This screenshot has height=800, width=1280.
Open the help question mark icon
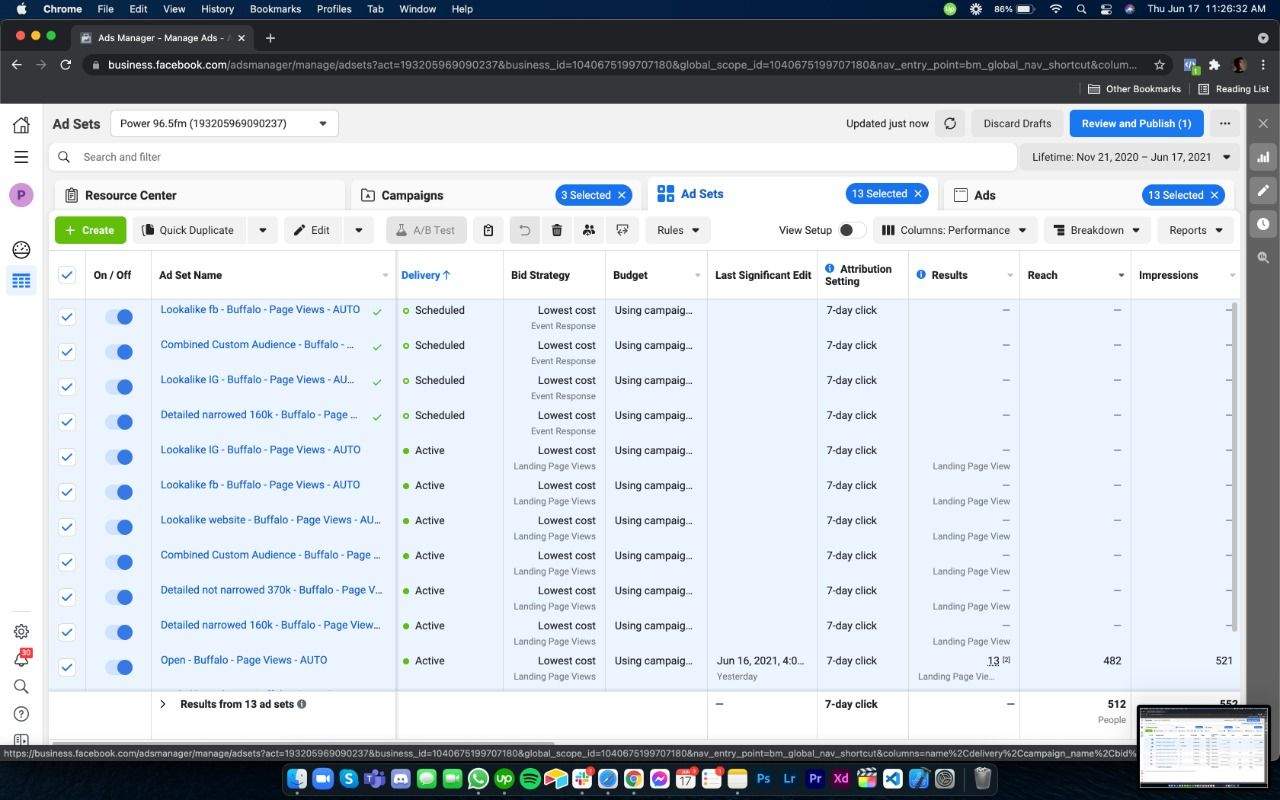click(x=20, y=714)
